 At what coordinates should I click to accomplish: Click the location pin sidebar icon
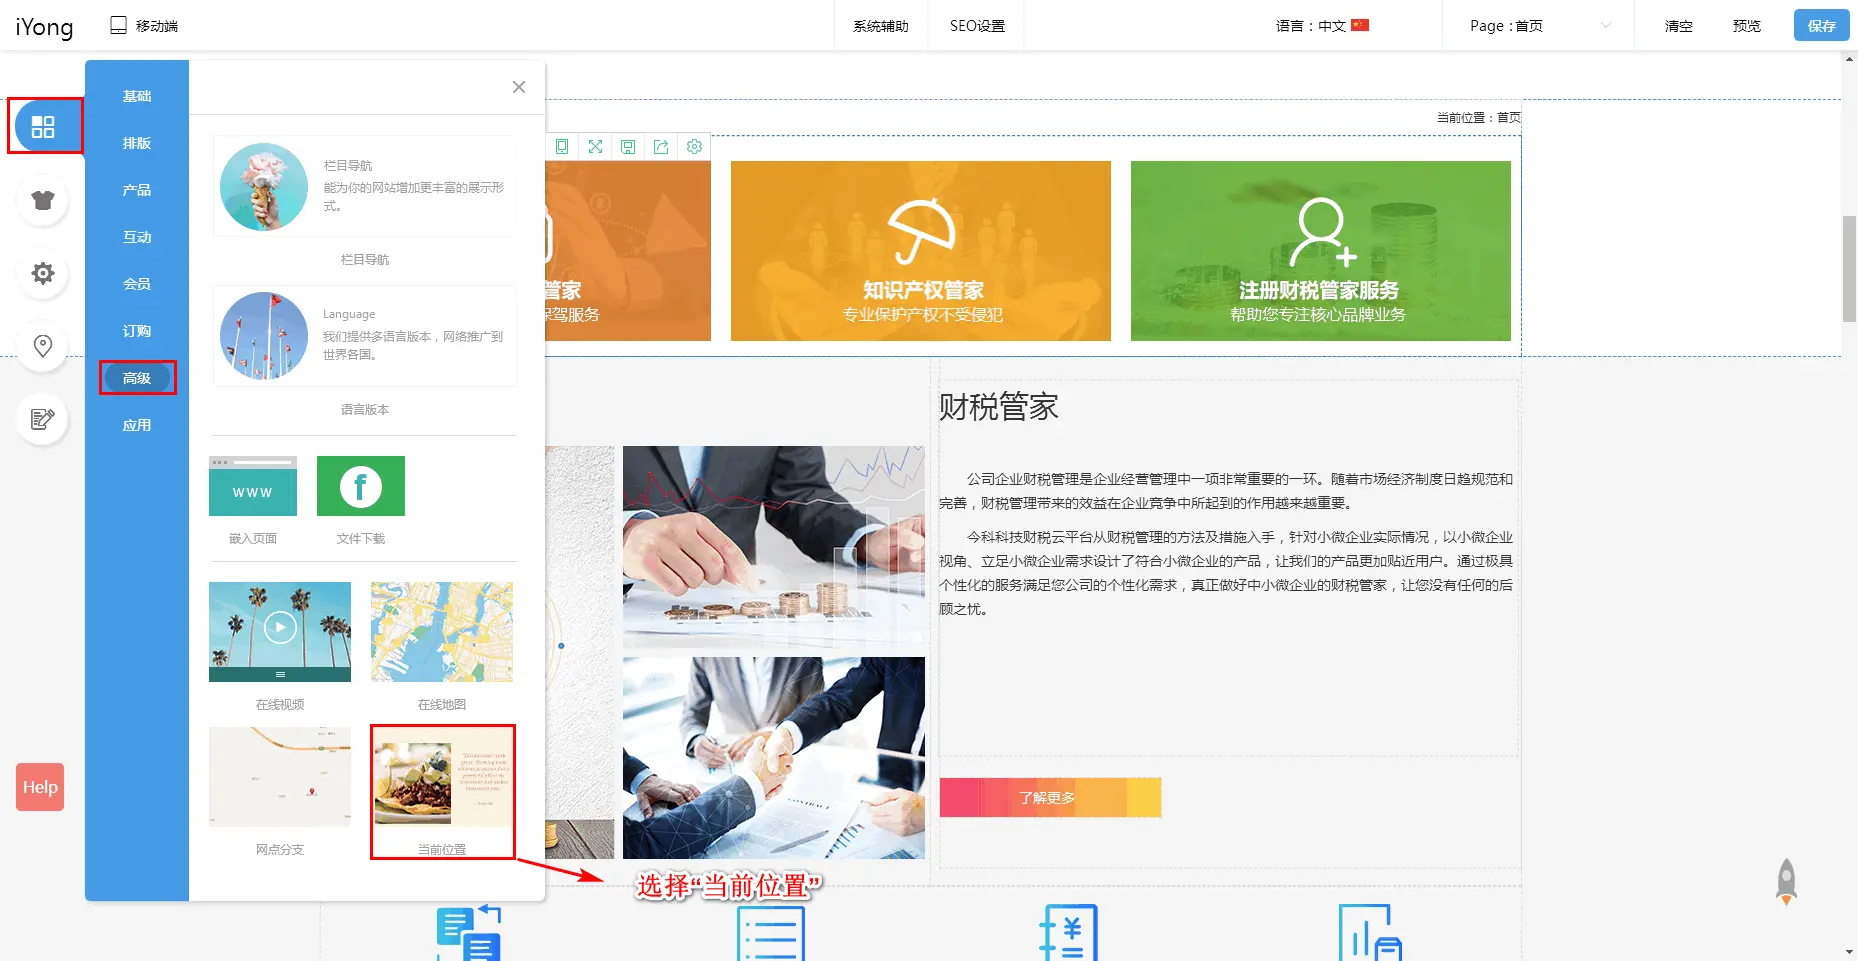(x=43, y=346)
